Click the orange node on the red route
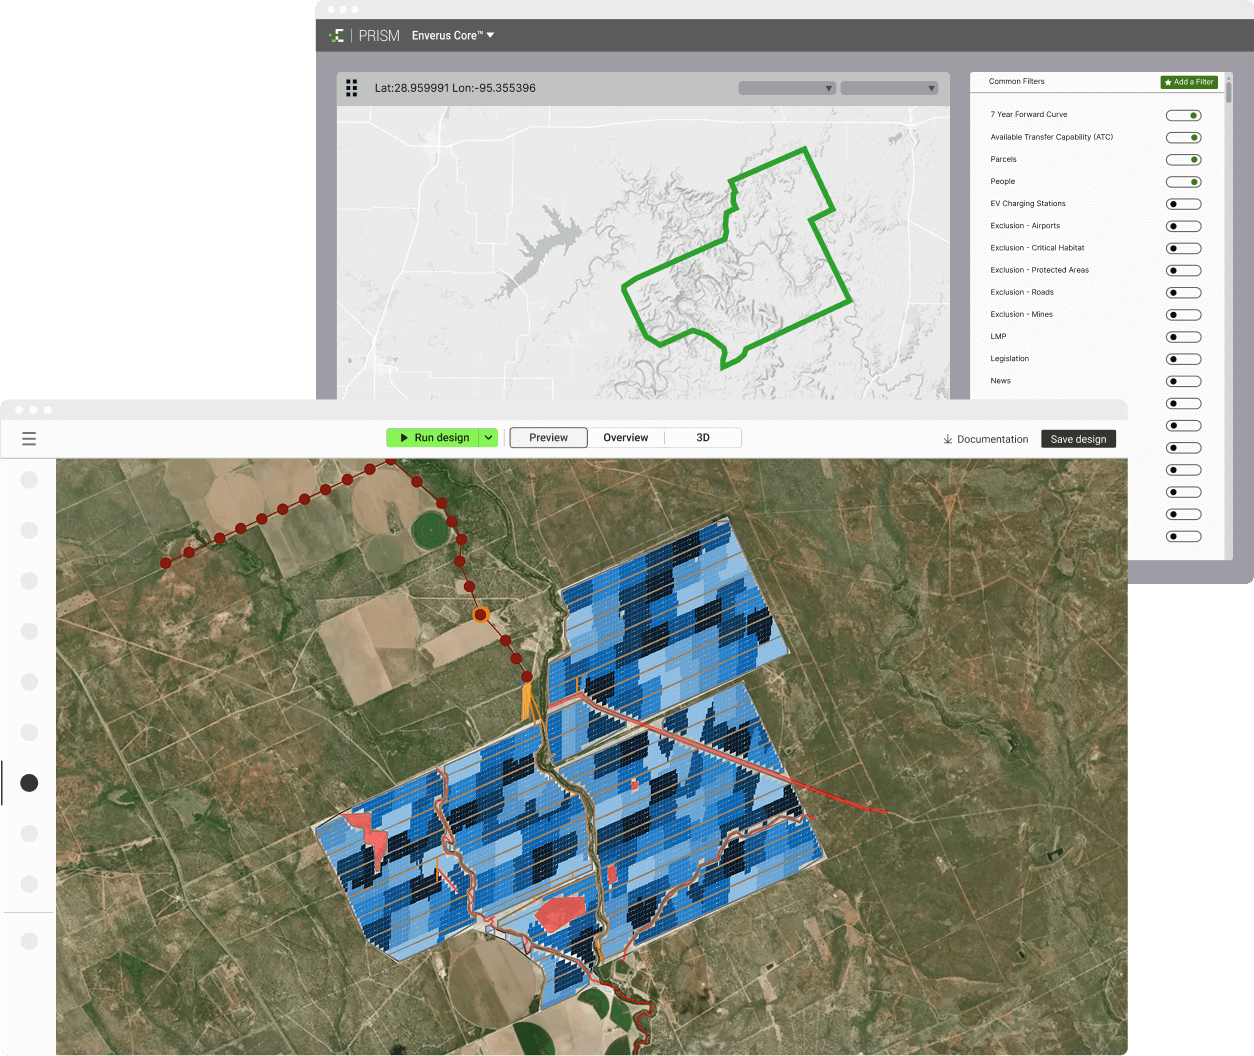This screenshot has height=1056, width=1254. click(480, 615)
